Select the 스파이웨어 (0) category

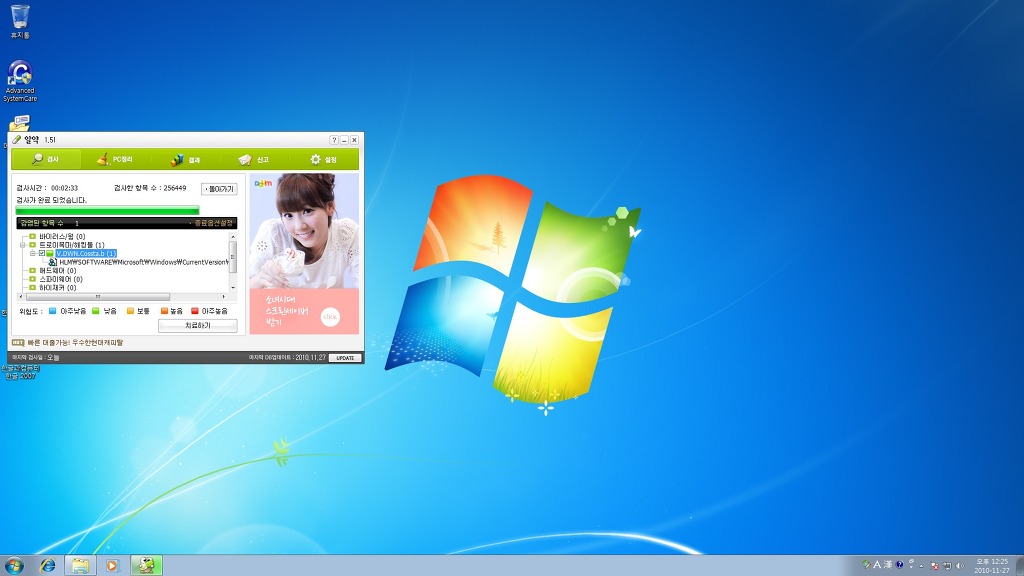pos(61,279)
